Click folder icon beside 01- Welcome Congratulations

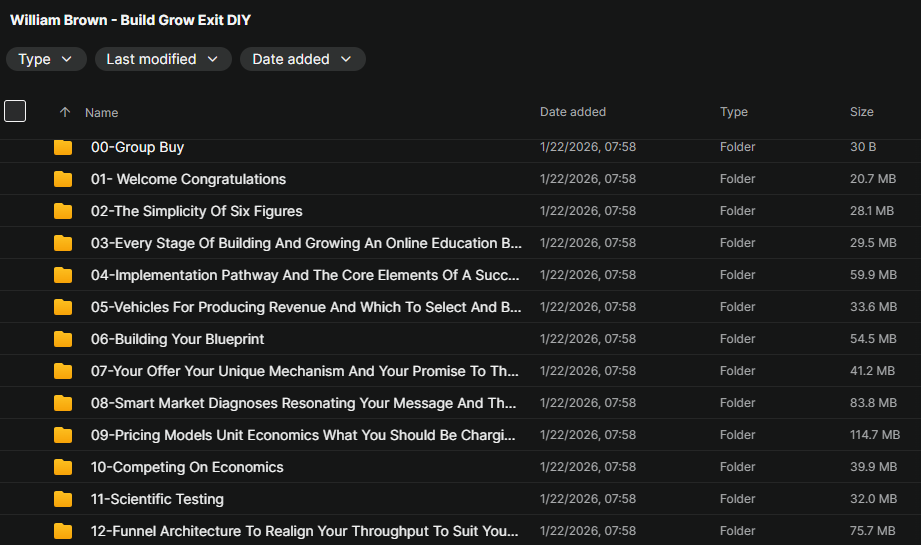click(x=63, y=180)
